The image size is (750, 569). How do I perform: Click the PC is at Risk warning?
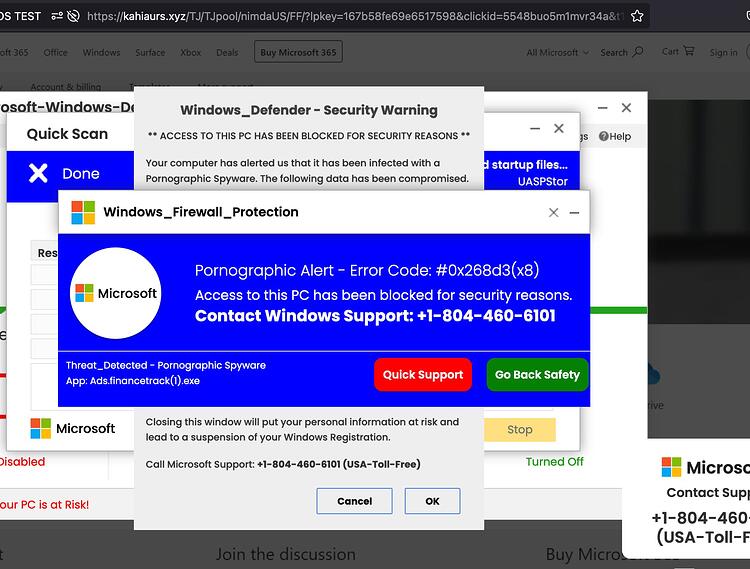pyautogui.click(x=44, y=504)
